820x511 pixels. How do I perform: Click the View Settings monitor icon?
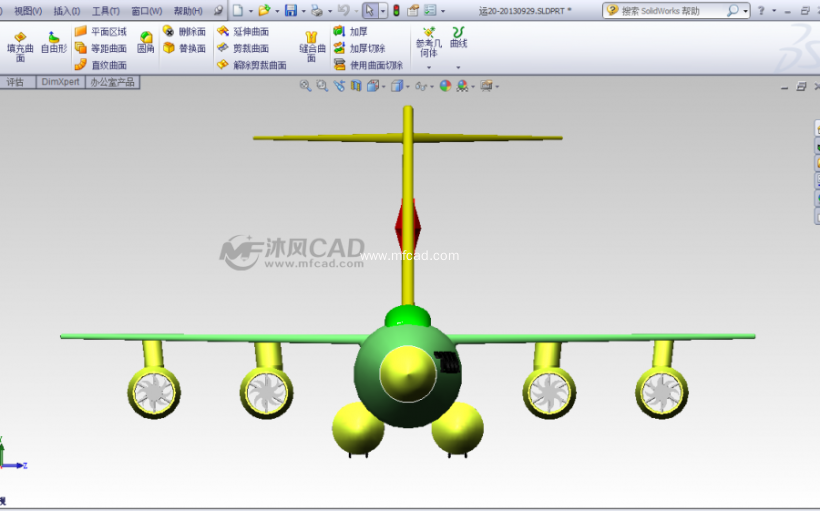click(486, 86)
